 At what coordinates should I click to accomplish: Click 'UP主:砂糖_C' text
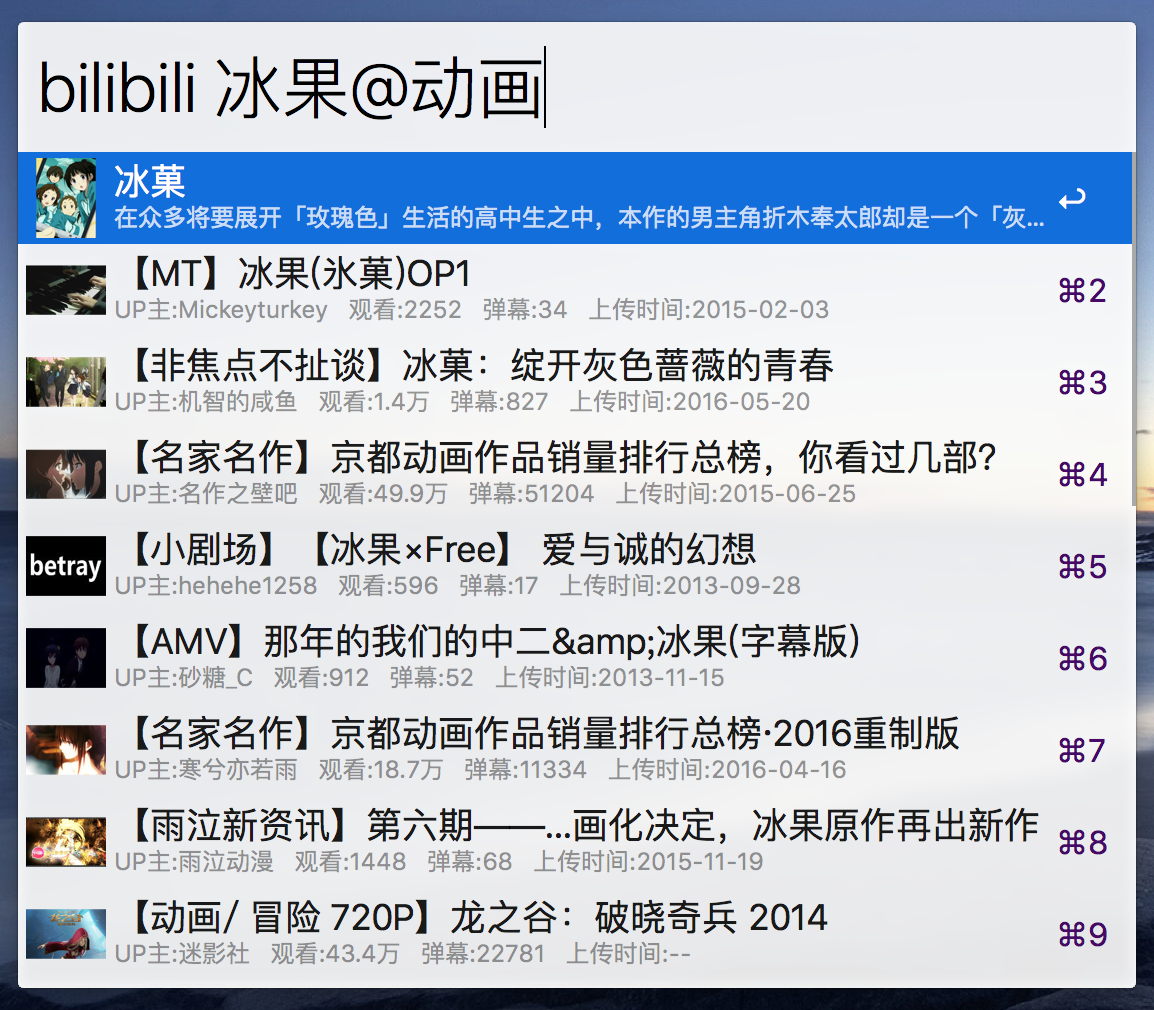(x=183, y=678)
